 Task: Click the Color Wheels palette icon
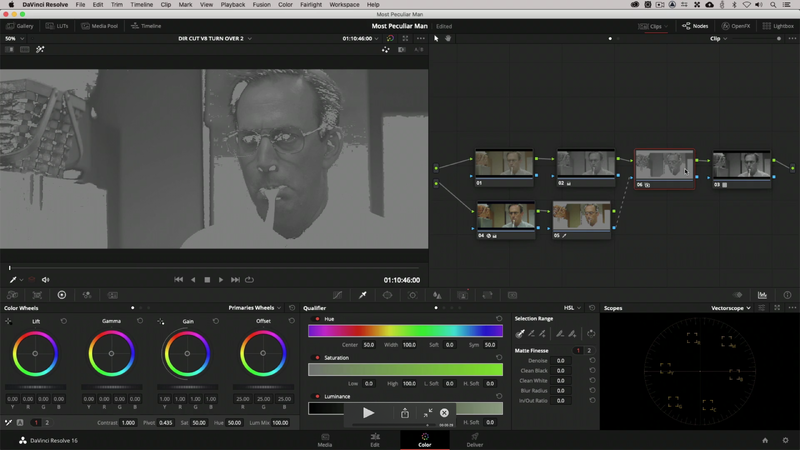pyautogui.click(x=62, y=295)
